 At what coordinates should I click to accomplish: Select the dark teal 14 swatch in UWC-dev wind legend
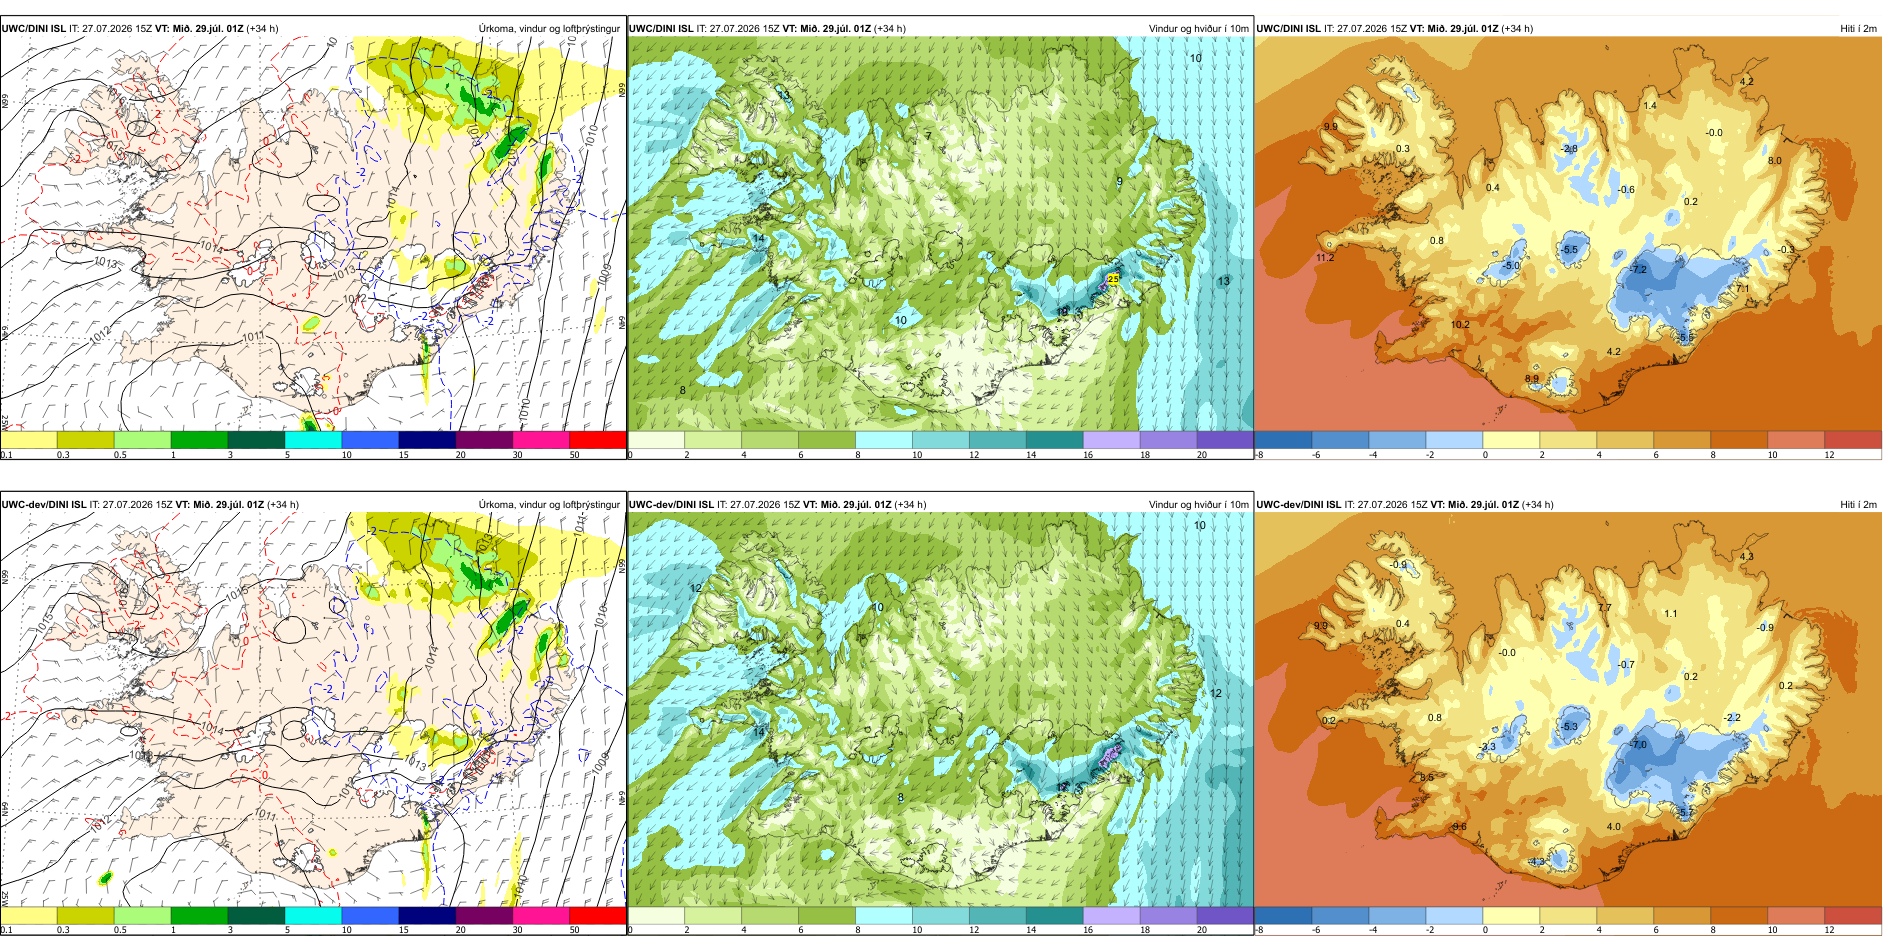1054,916
